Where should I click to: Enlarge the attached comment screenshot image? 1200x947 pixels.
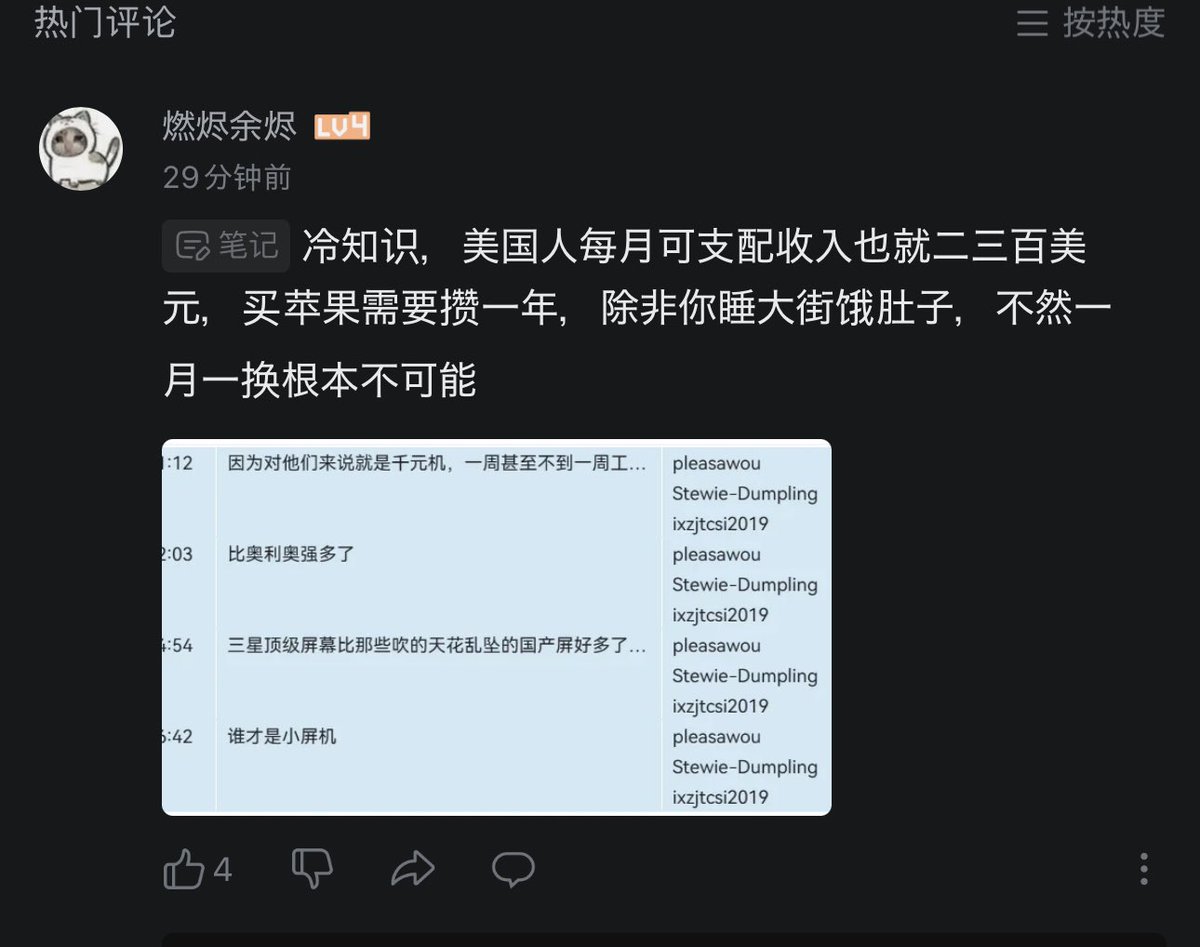coord(496,627)
